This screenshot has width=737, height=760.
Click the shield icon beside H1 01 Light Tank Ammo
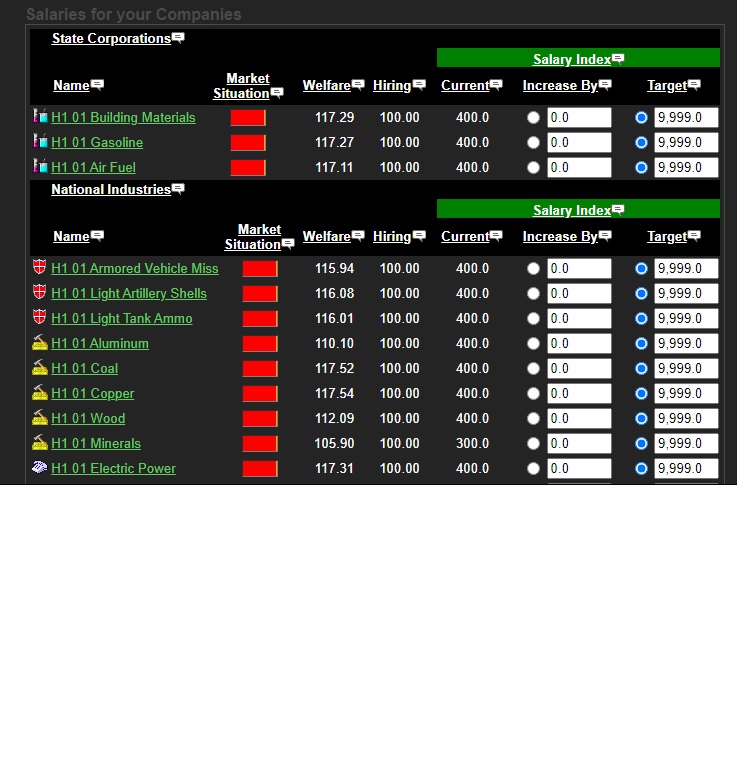[40, 317]
